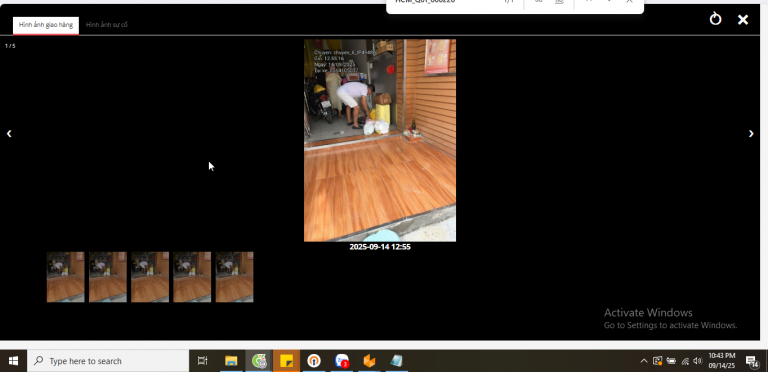The width and height of the screenshot is (768, 372).
Task: Go to the previous image arrow
Action: (9, 133)
